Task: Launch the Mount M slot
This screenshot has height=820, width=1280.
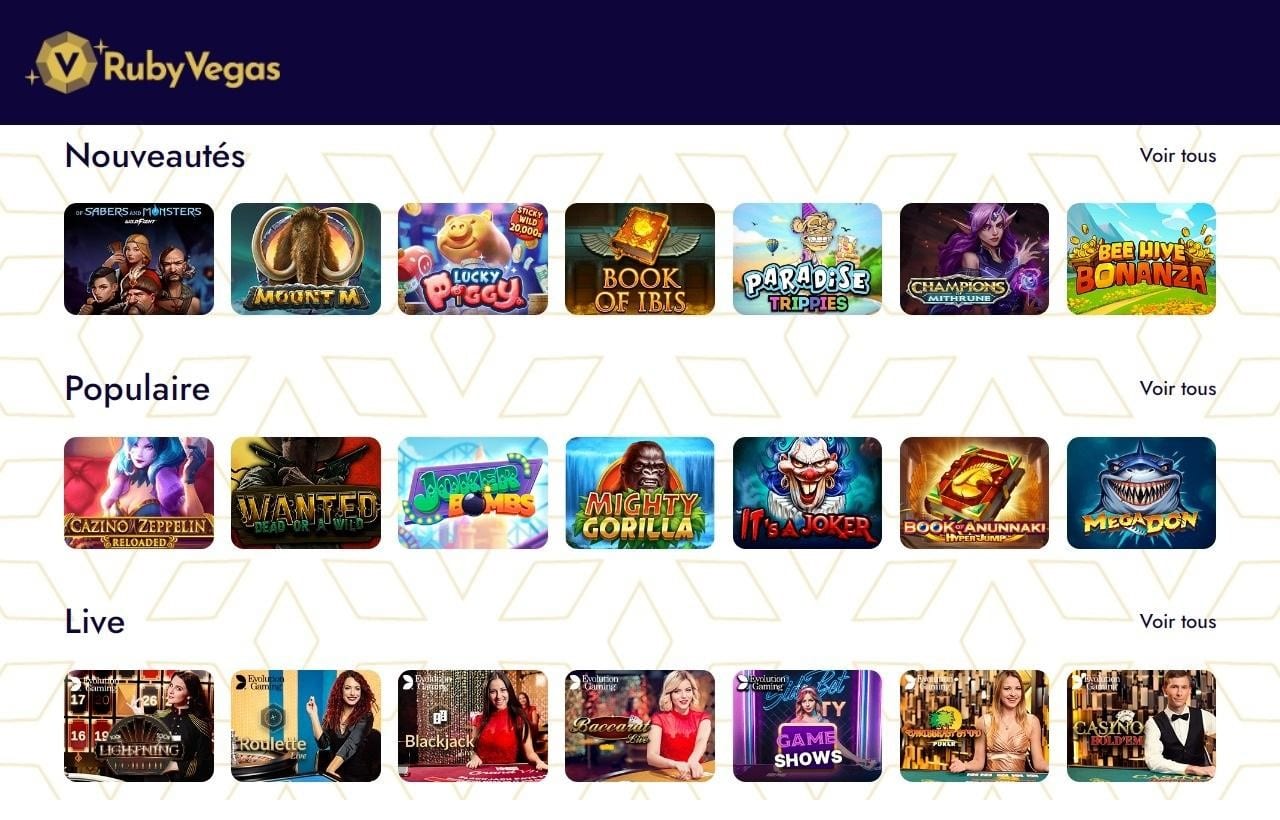Action: click(x=306, y=259)
